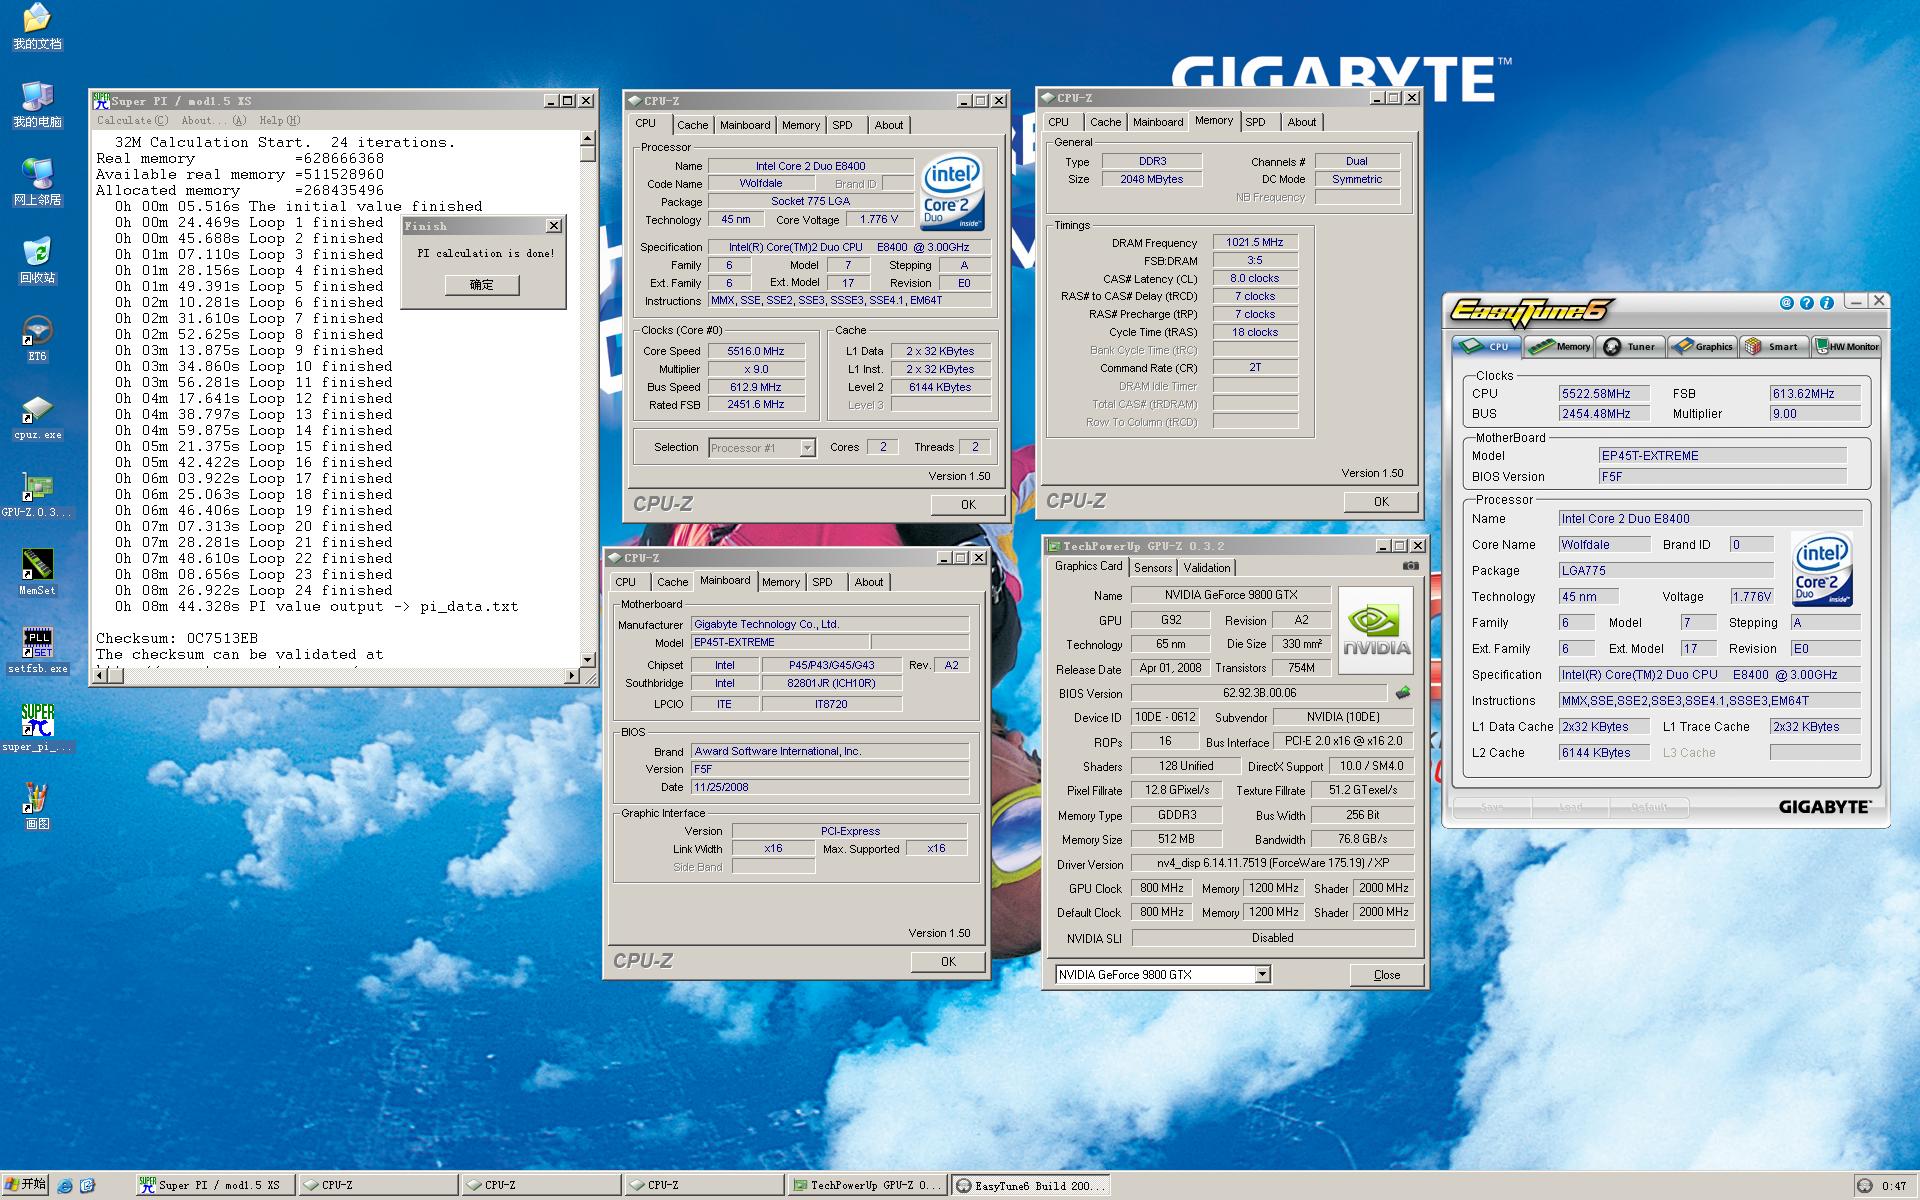Select Graphics tab in EasyTune6

point(1701,347)
